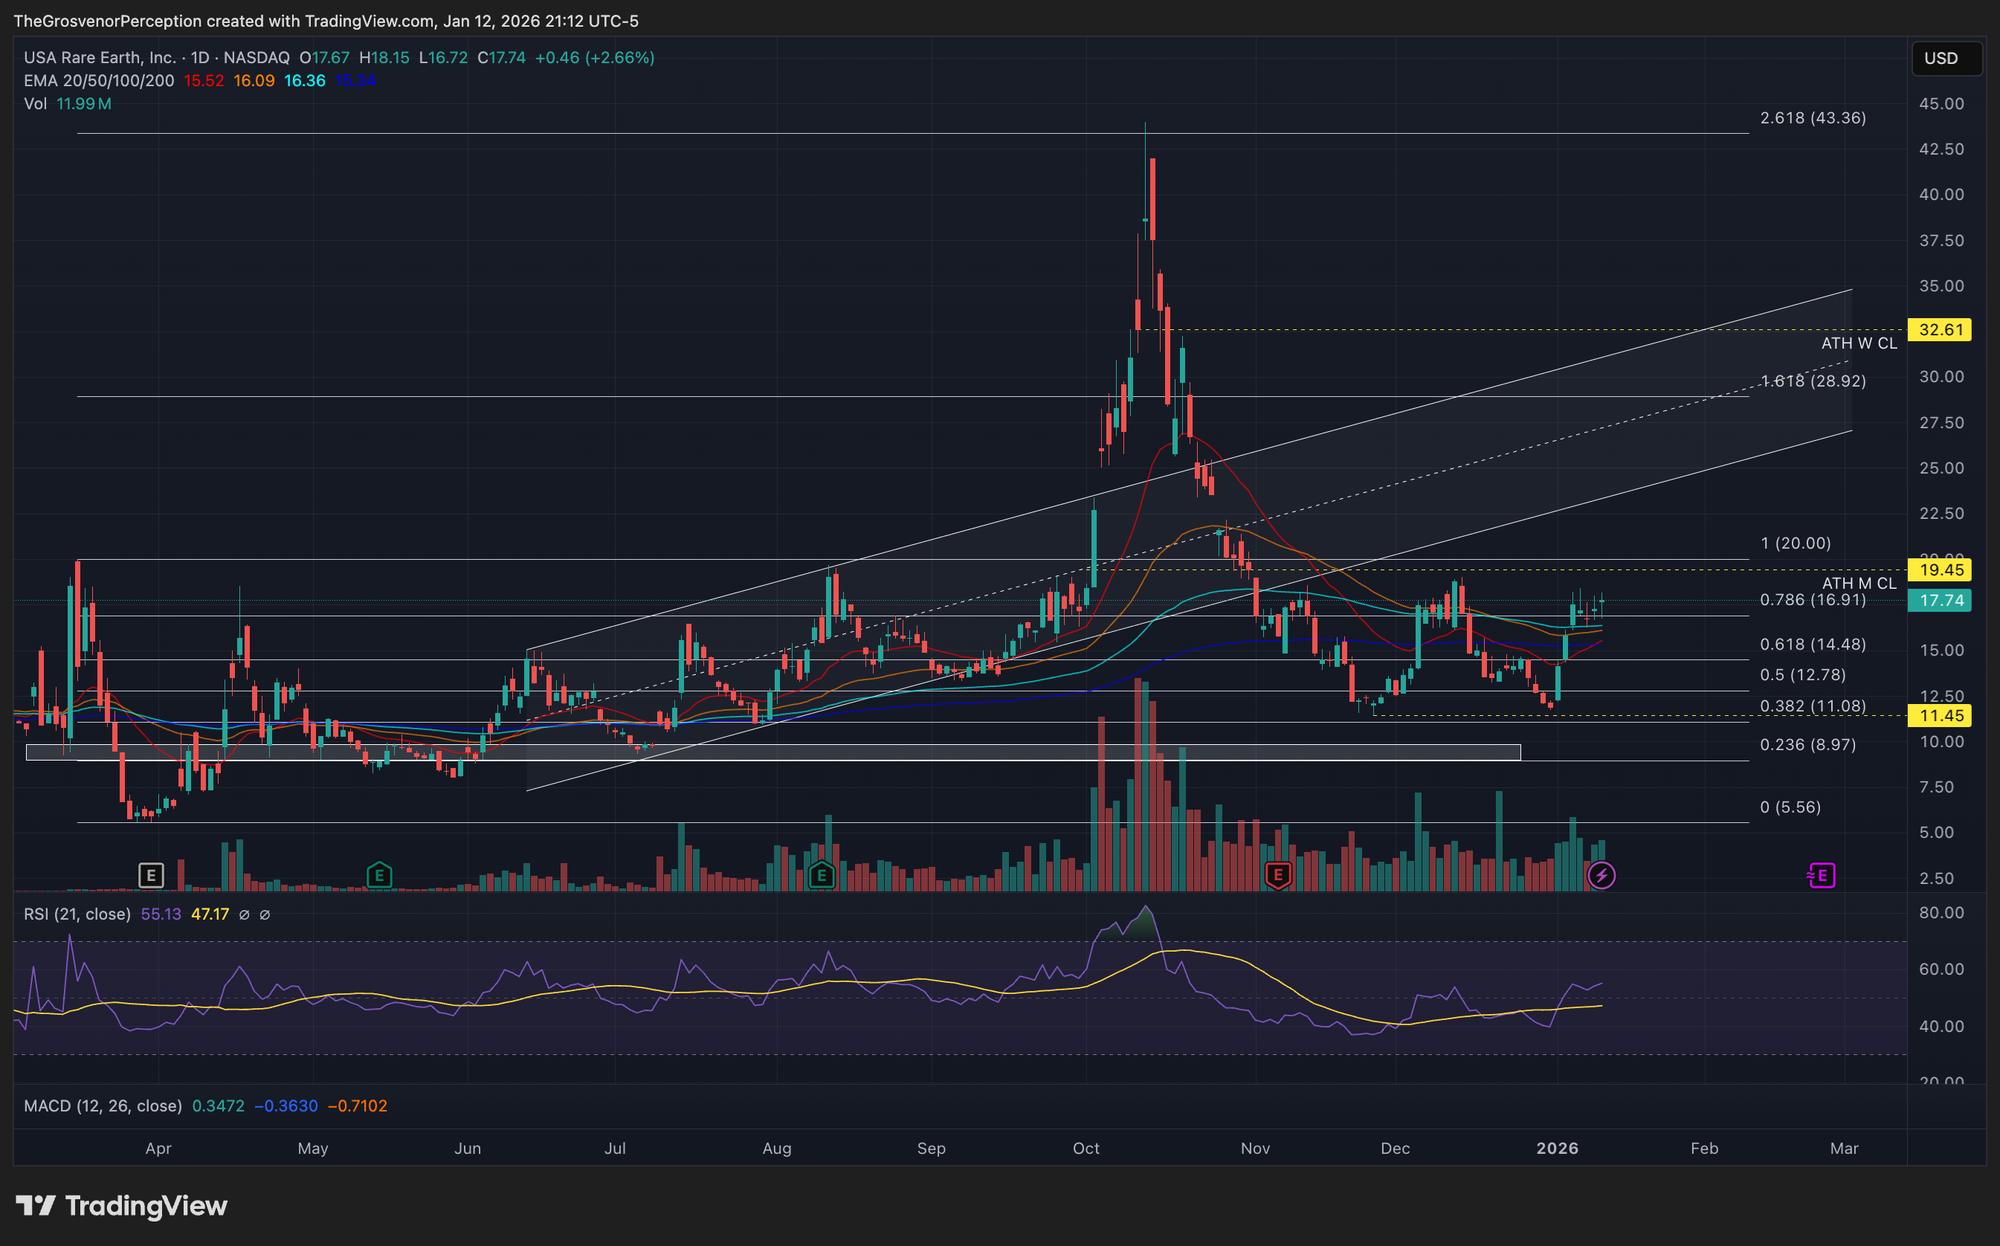Click the first null symbol beside RSI values
The height and width of the screenshot is (1246, 2000).
tap(244, 914)
